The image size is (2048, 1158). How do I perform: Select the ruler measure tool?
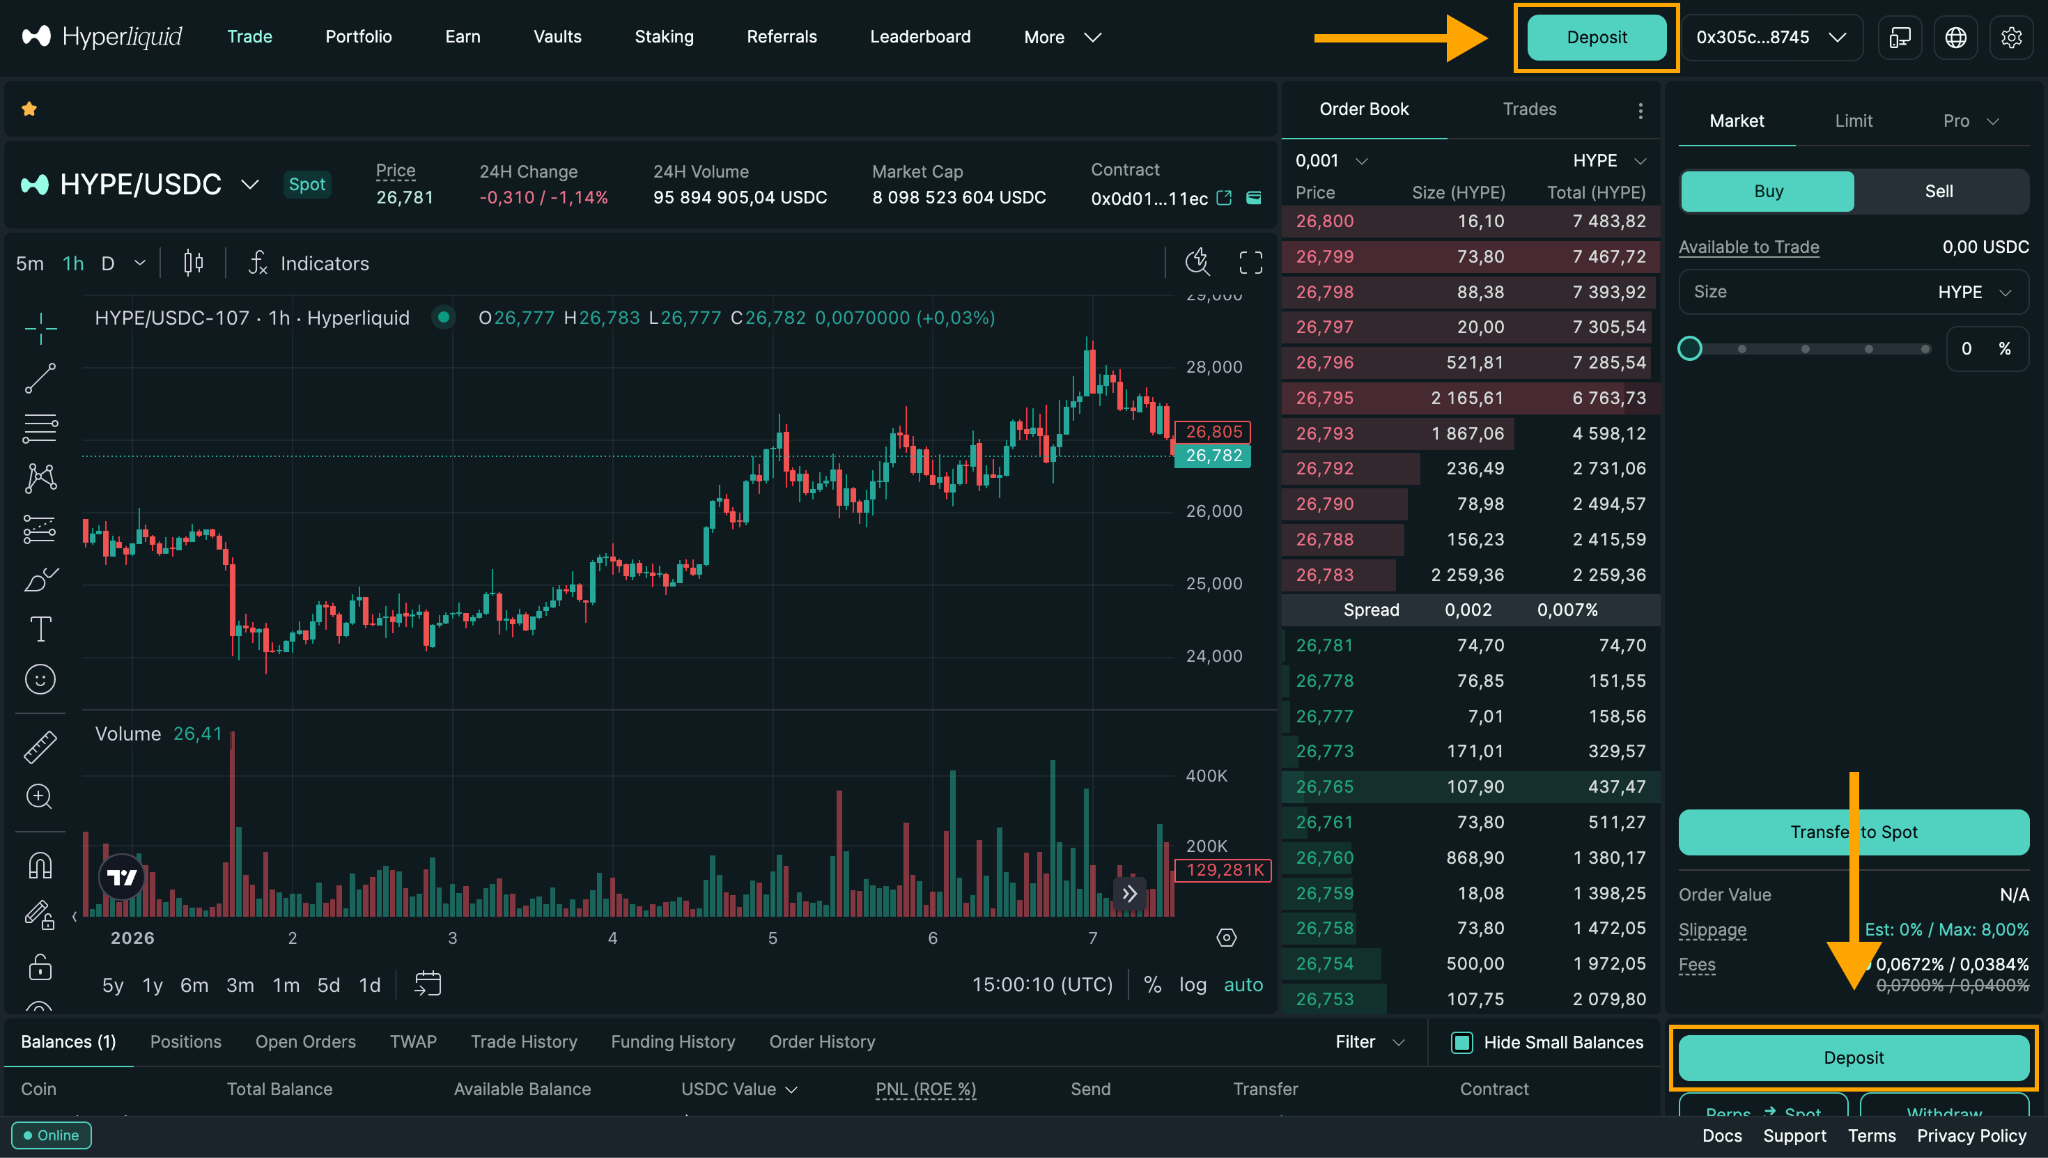[40, 747]
